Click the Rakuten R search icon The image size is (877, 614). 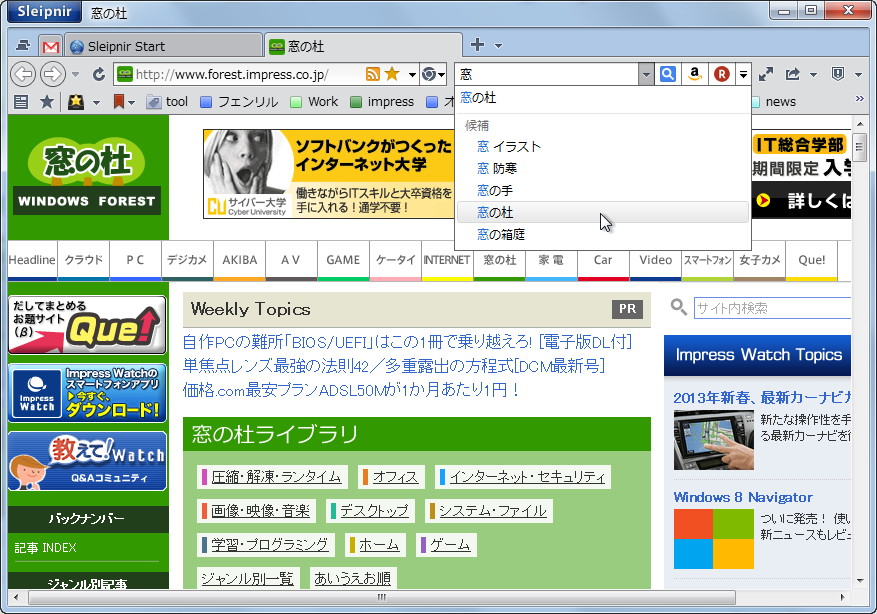[721, 74]
